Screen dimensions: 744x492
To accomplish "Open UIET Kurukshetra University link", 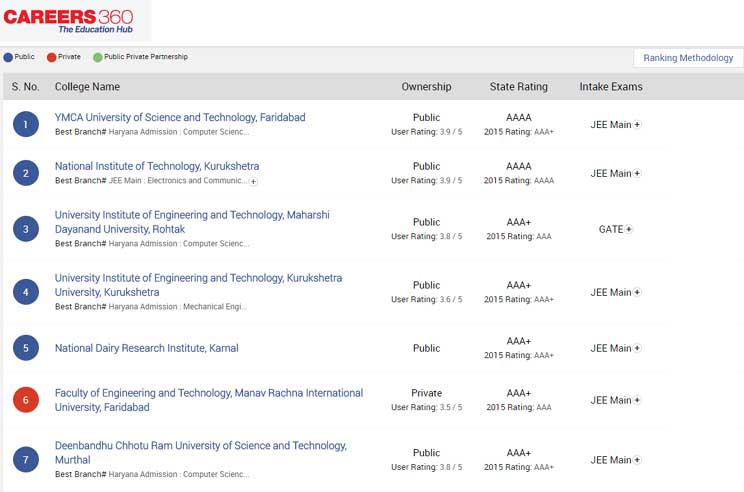I will [x=198, y=285].
